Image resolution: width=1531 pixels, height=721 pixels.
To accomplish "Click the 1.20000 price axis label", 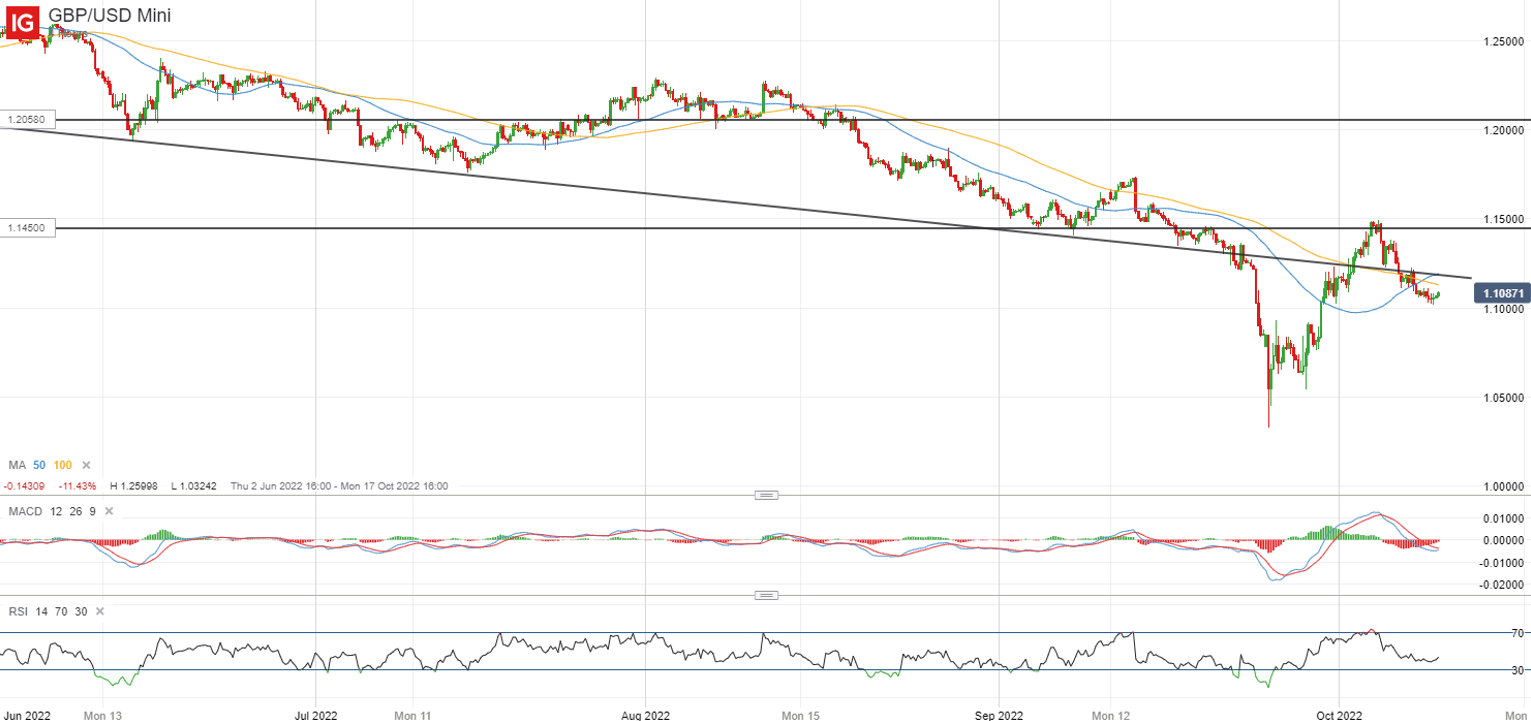I will coord(1504,130).
